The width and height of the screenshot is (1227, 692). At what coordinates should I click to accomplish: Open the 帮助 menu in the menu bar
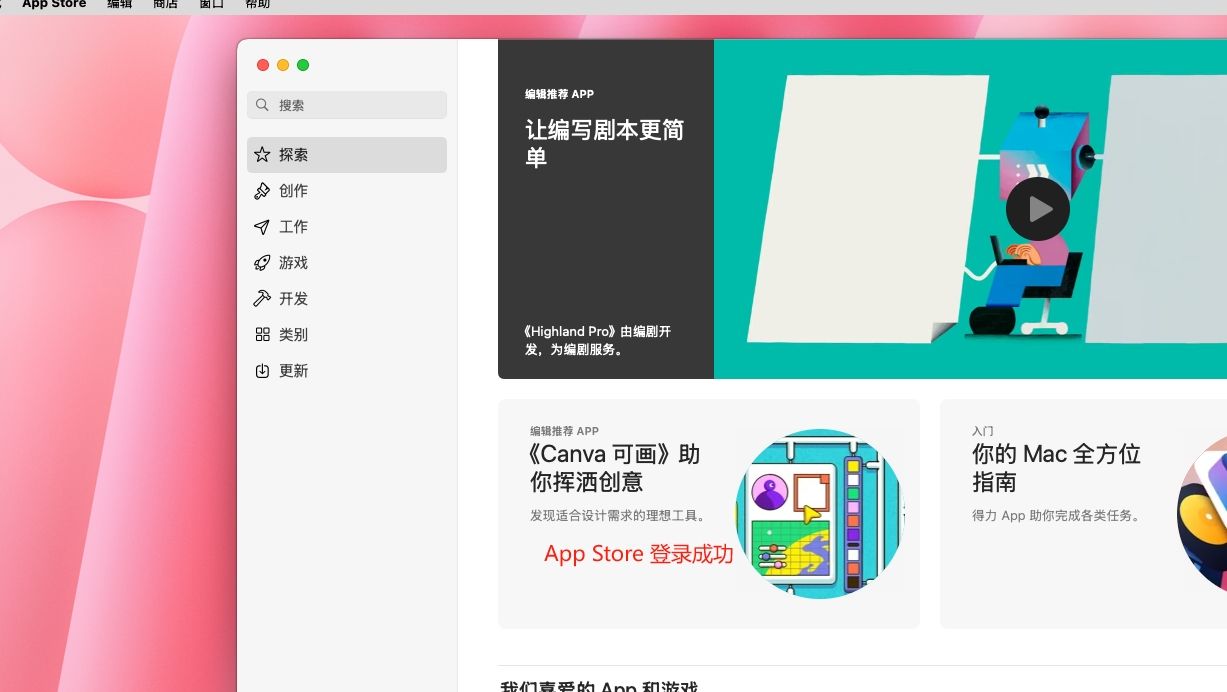[257, 5]
